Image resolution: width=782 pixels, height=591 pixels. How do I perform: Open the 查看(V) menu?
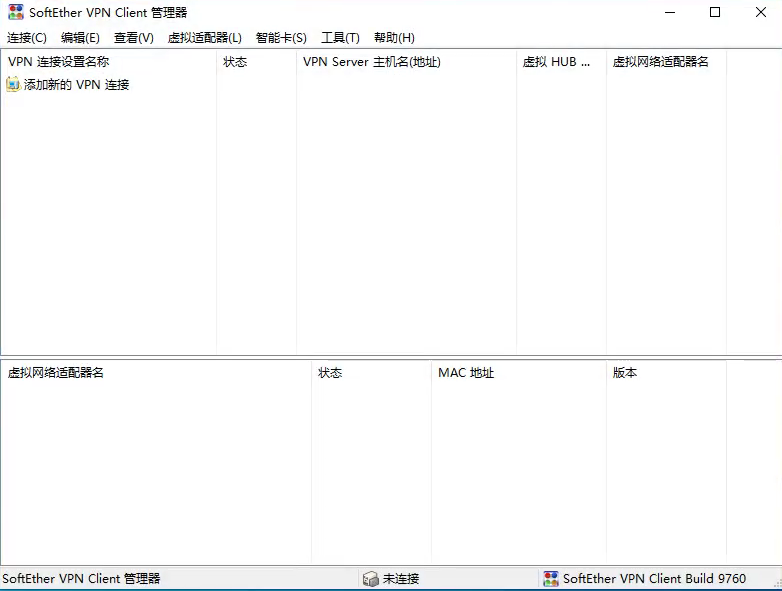(134, 38)
